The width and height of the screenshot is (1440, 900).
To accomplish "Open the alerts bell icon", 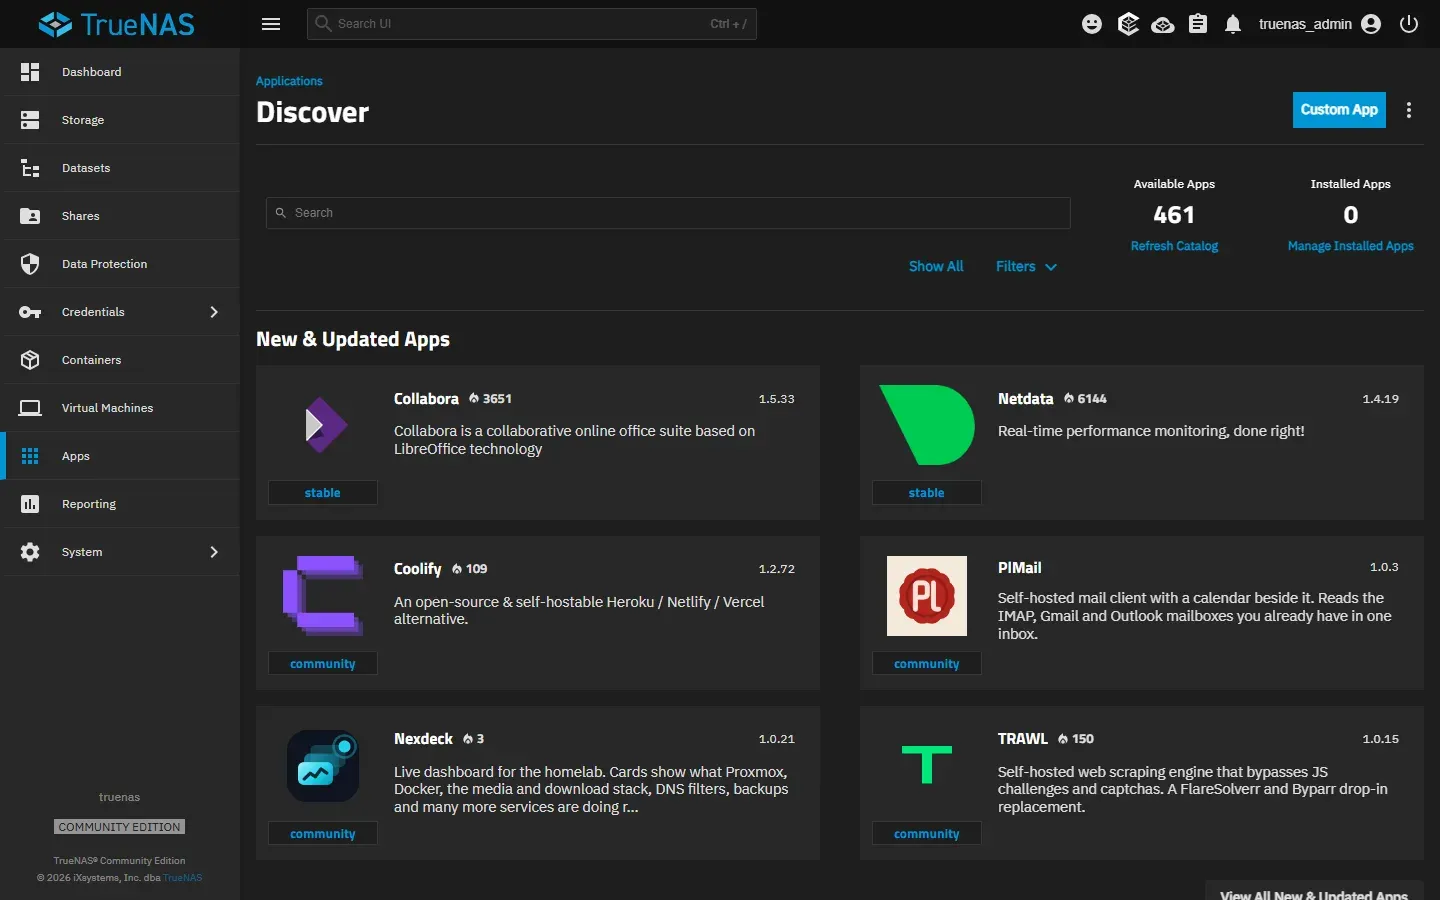I will (x=1233, y=24).
